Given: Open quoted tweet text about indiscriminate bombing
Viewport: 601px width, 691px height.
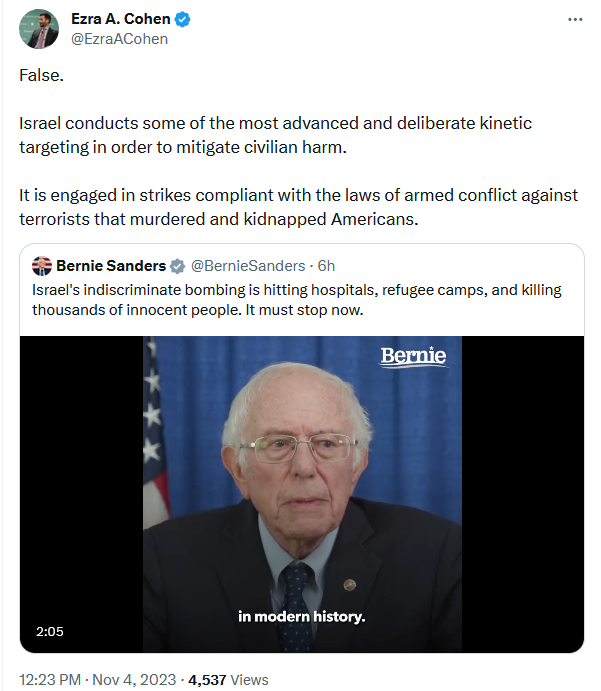Looking at the screenshot, I should tap(297, 300).
